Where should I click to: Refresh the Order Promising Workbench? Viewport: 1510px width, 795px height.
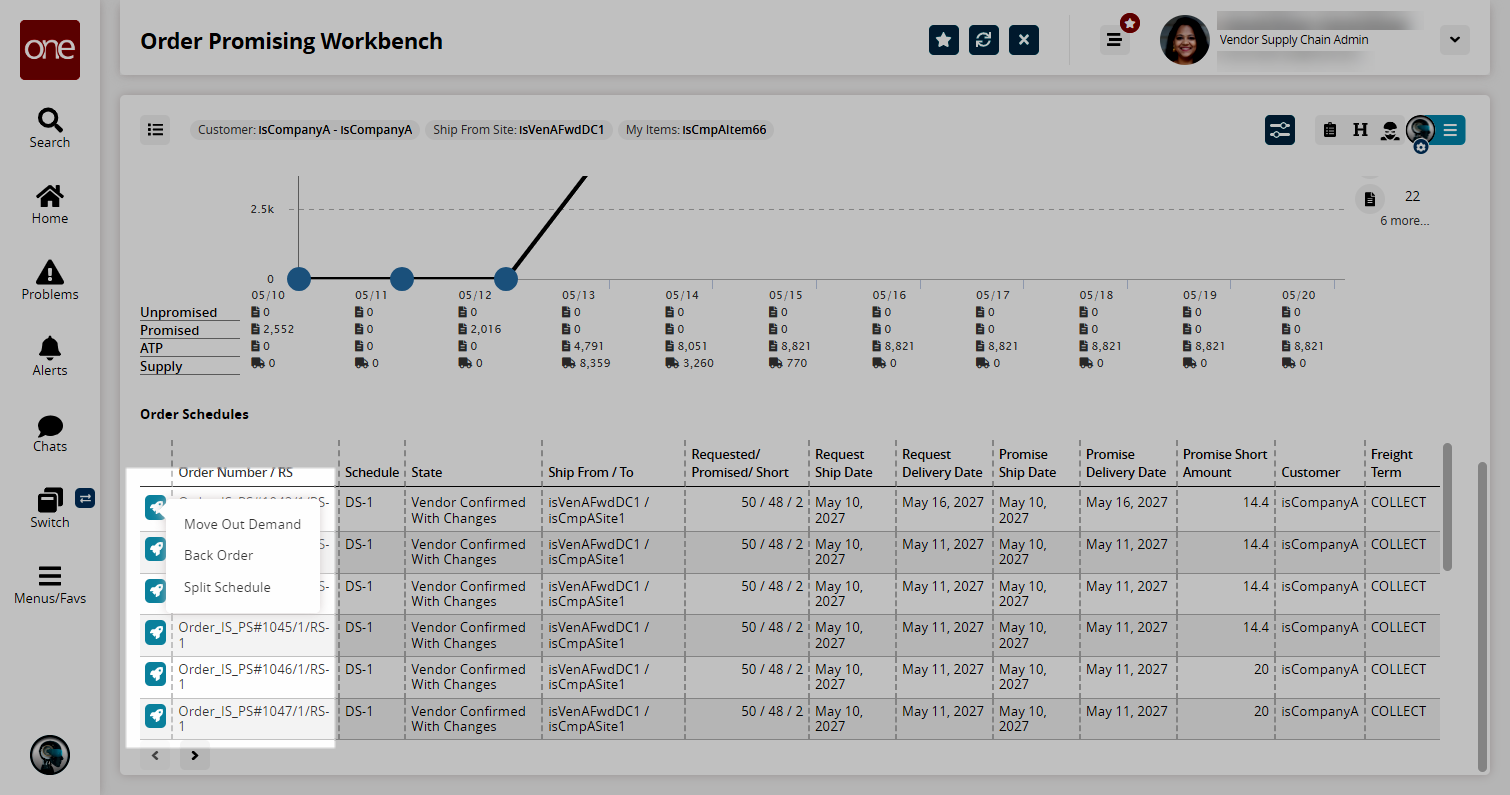pos(984,40)
